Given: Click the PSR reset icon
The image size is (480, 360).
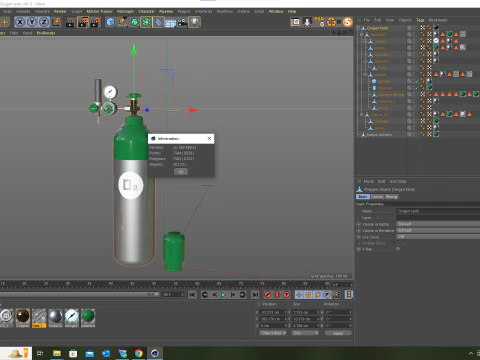Looking at the screenshot, I should [319, 22].
